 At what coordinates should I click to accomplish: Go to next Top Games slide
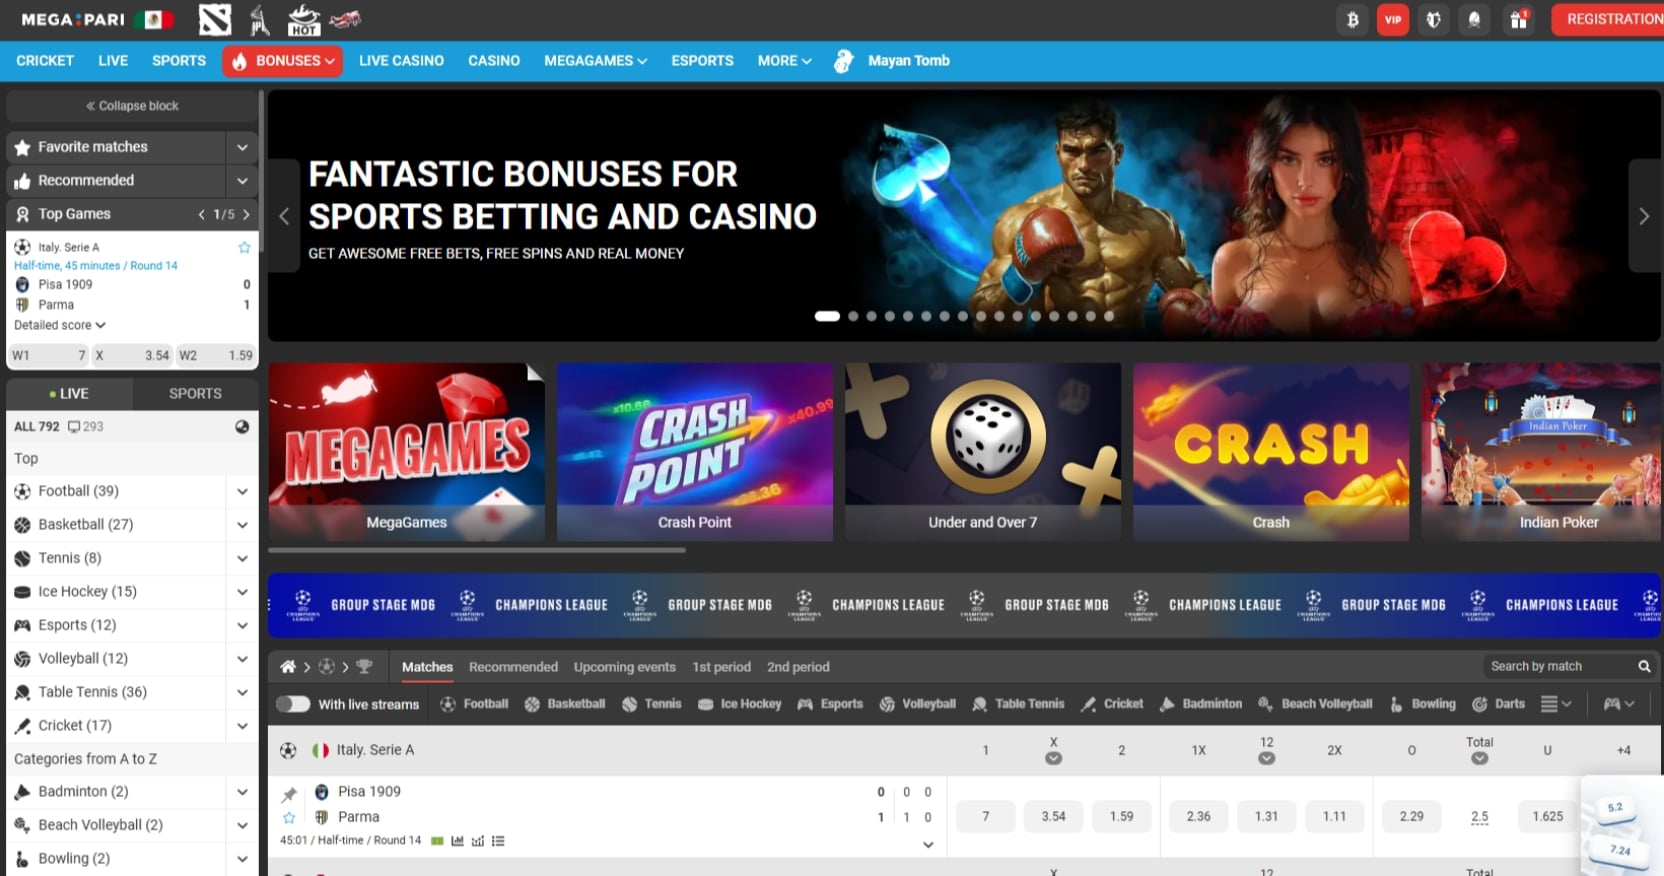246,214
